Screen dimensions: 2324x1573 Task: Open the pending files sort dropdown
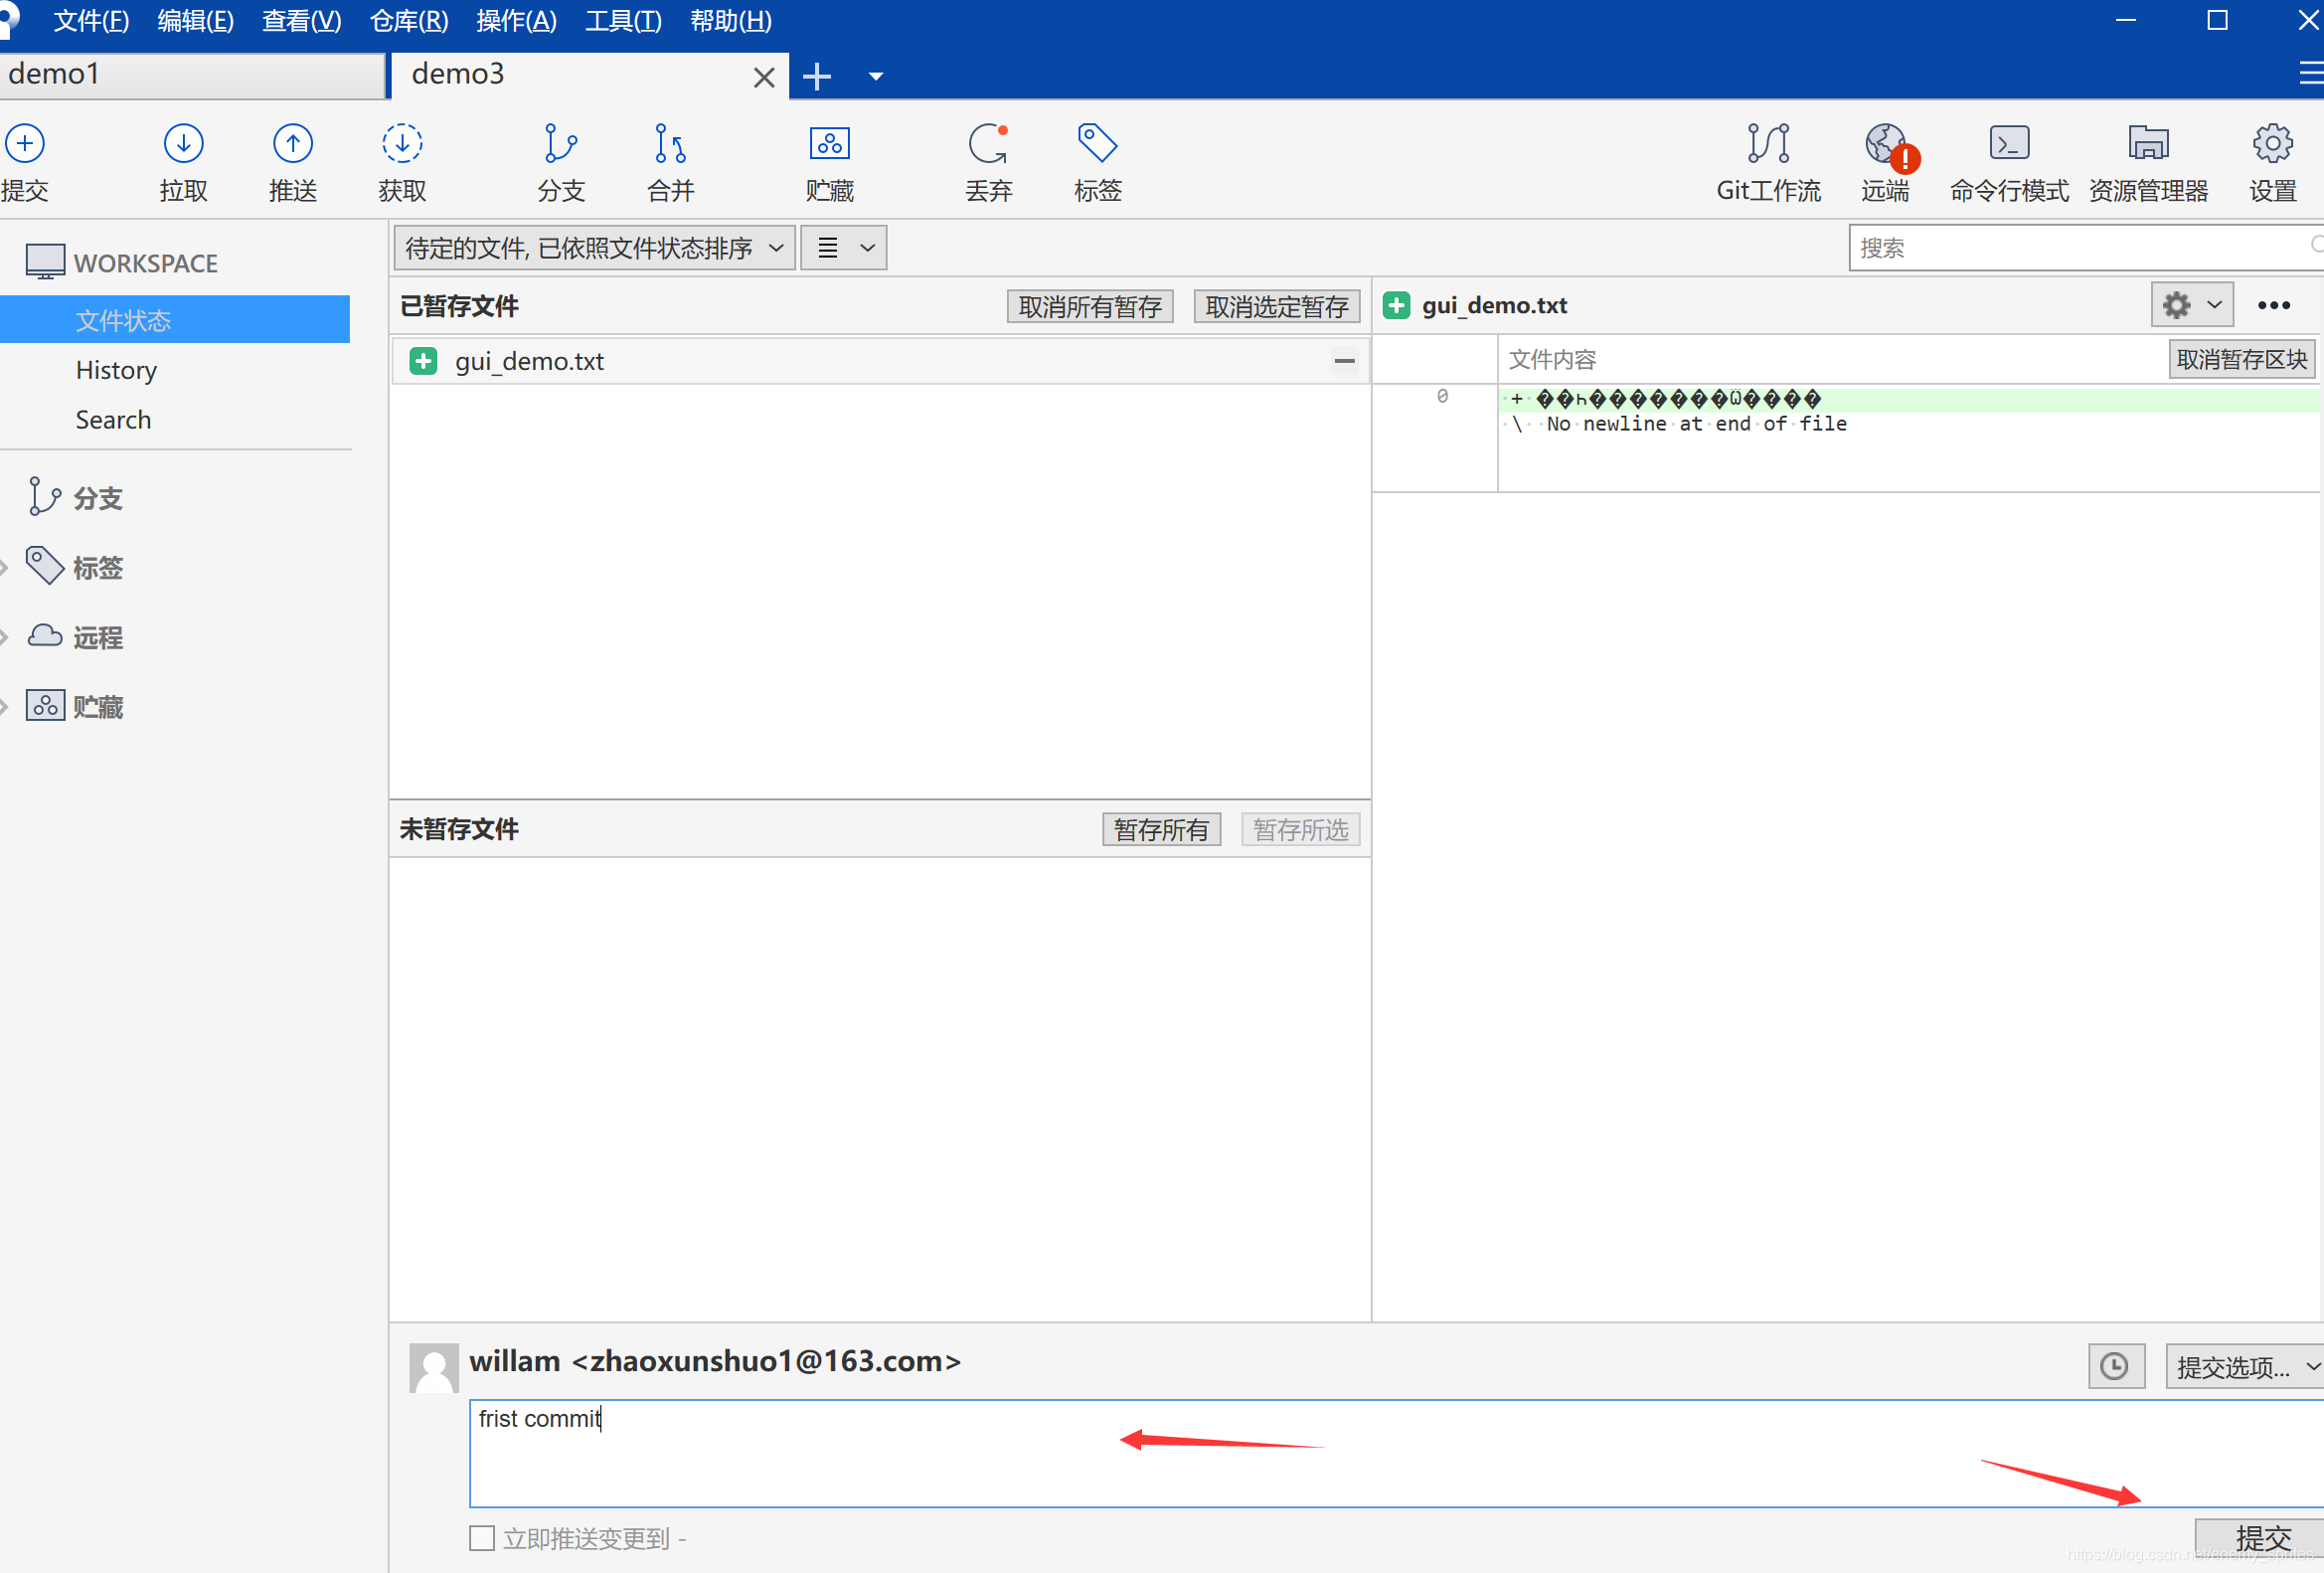(594, 248)
